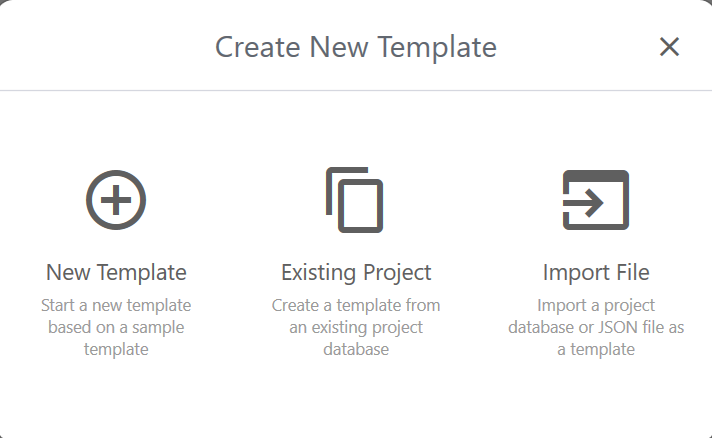
Task: Choose the sample-based template option text
Action: tap(116, 327)
